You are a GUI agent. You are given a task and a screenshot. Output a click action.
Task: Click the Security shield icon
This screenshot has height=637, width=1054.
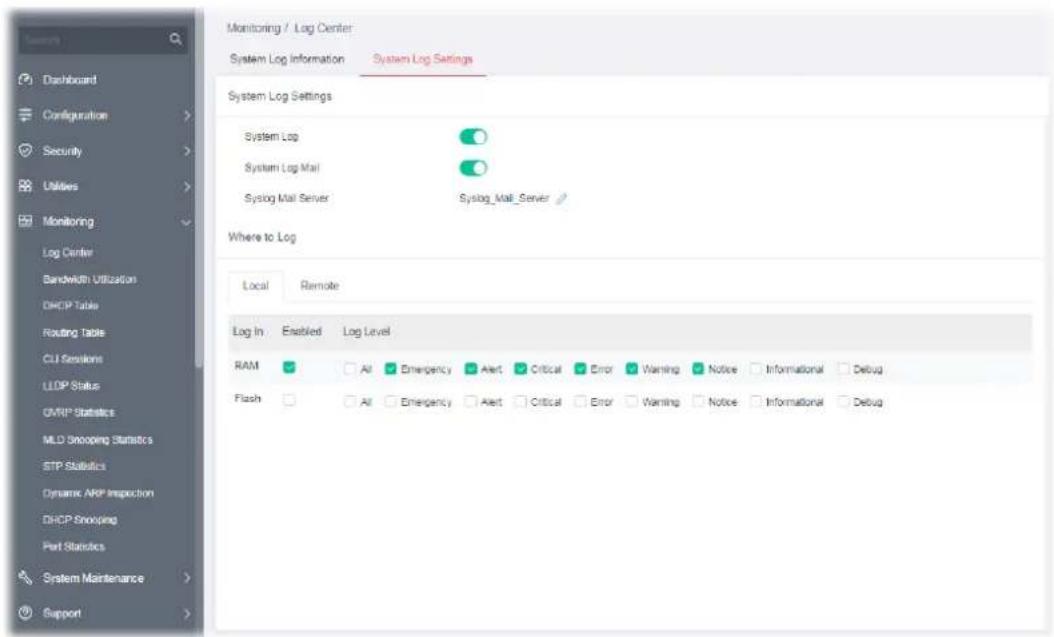coord(26,151)
